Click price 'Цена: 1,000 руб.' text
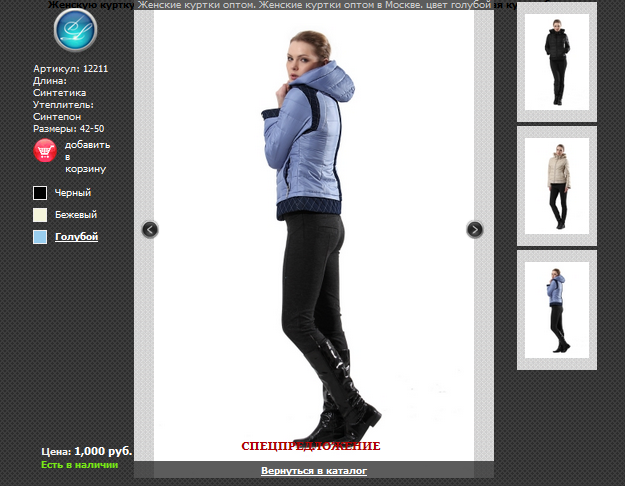The image size is (625, 486). click(x=86, y=451)
